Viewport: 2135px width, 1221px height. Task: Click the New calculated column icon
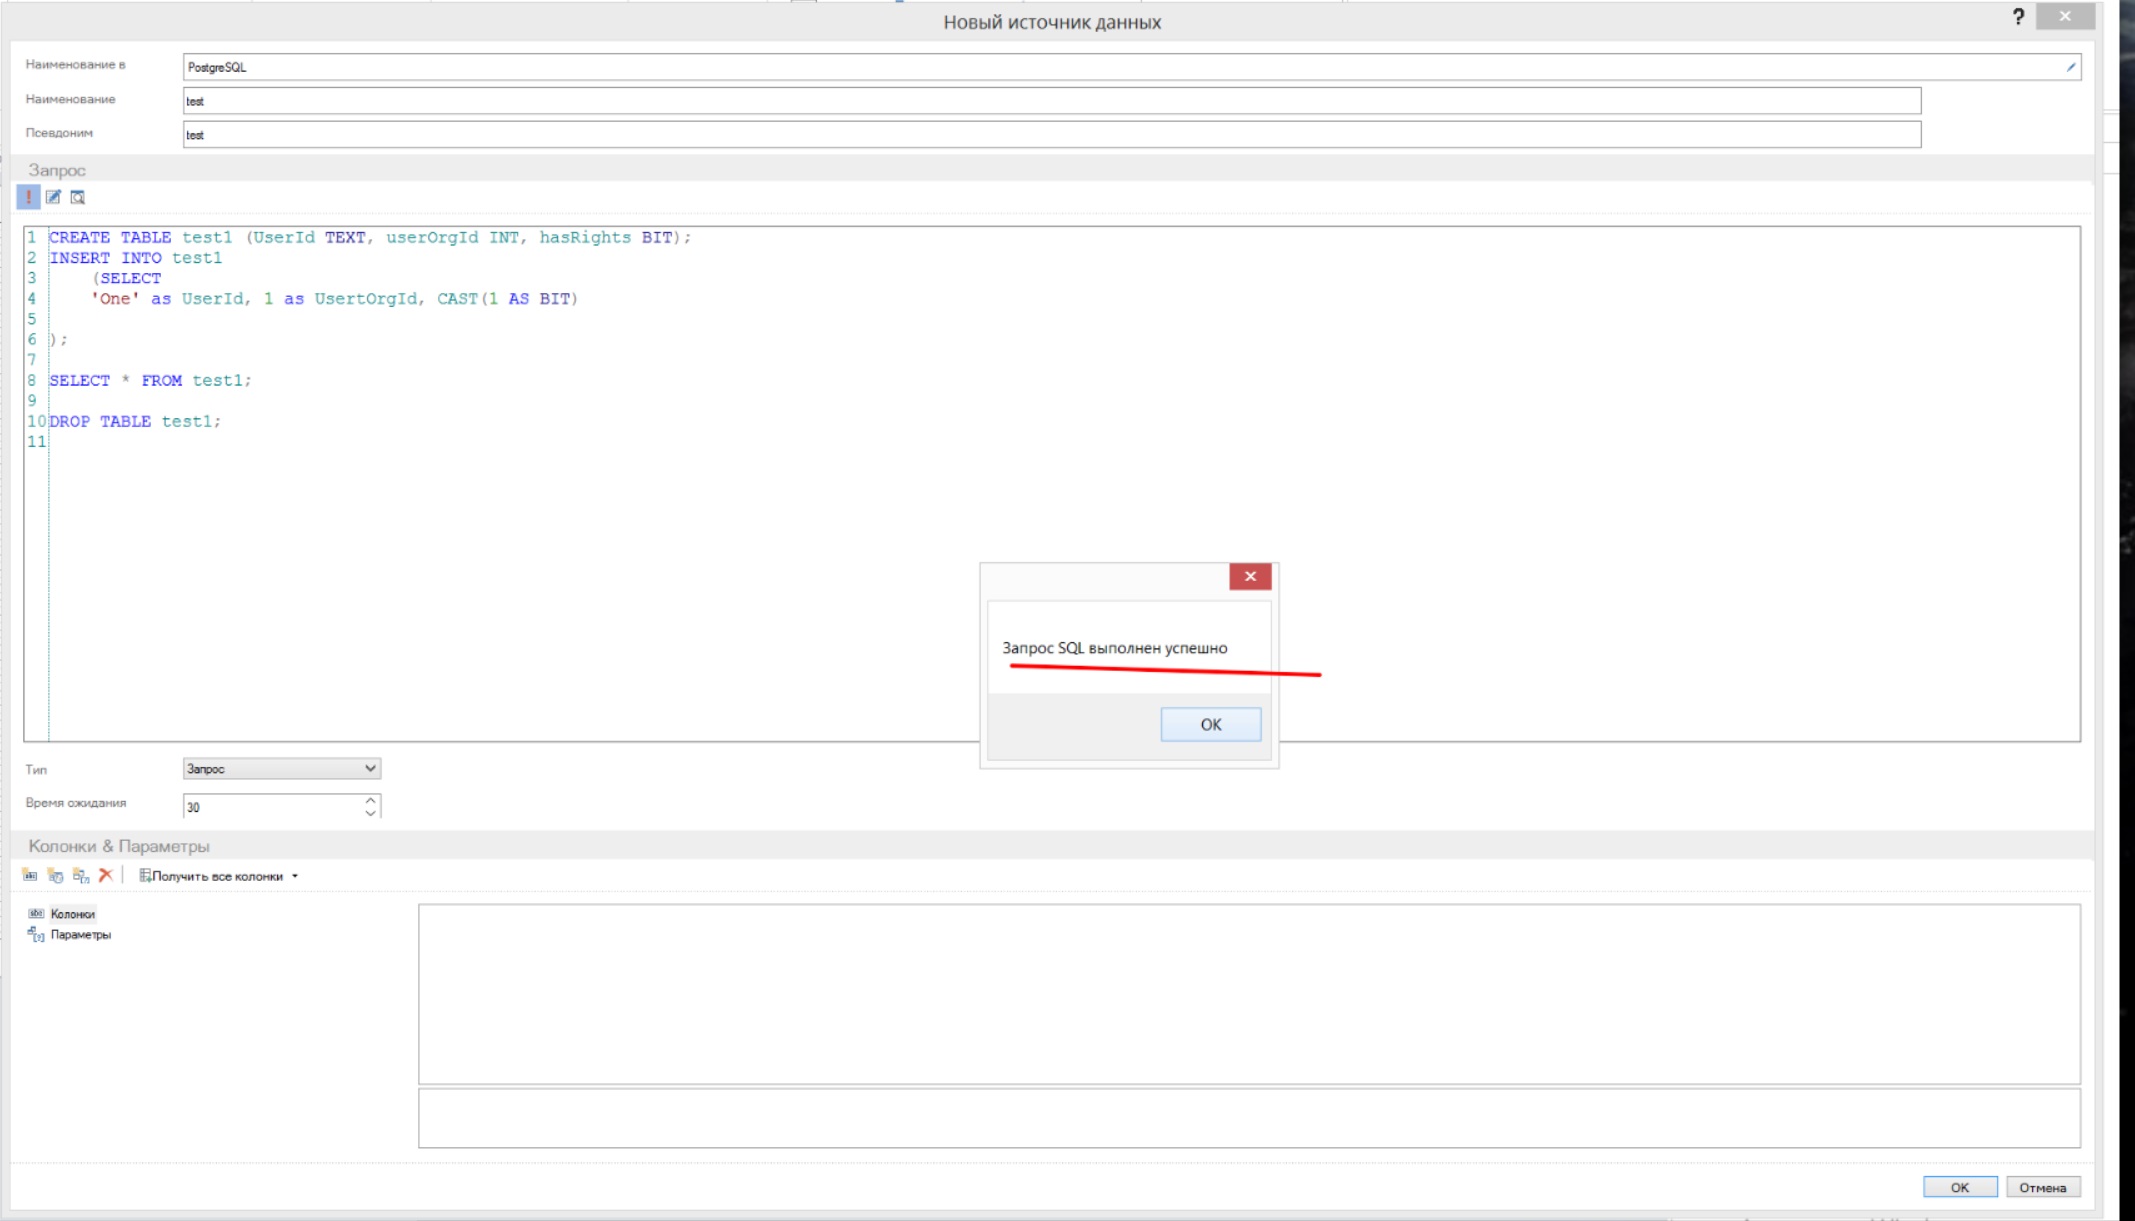[x=55, y=875]
